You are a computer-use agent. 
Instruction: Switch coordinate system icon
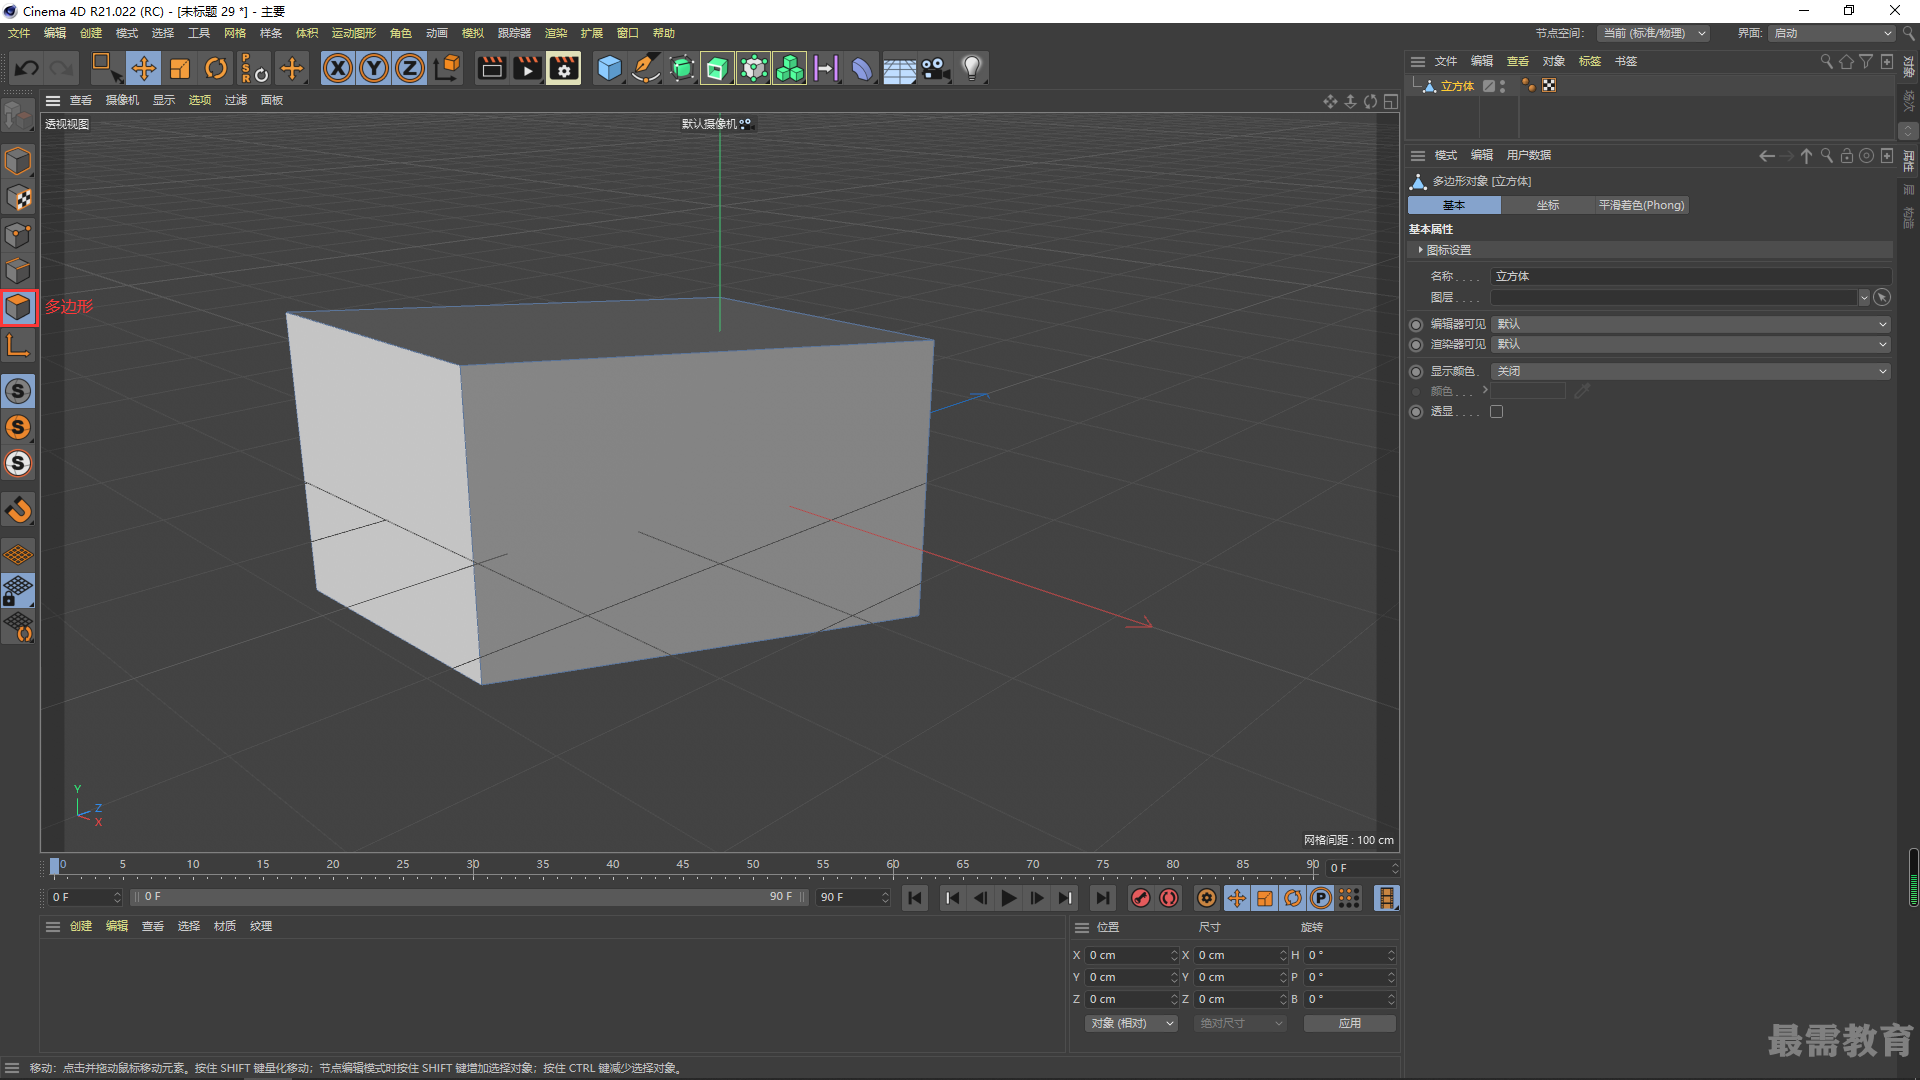[447, 68]
